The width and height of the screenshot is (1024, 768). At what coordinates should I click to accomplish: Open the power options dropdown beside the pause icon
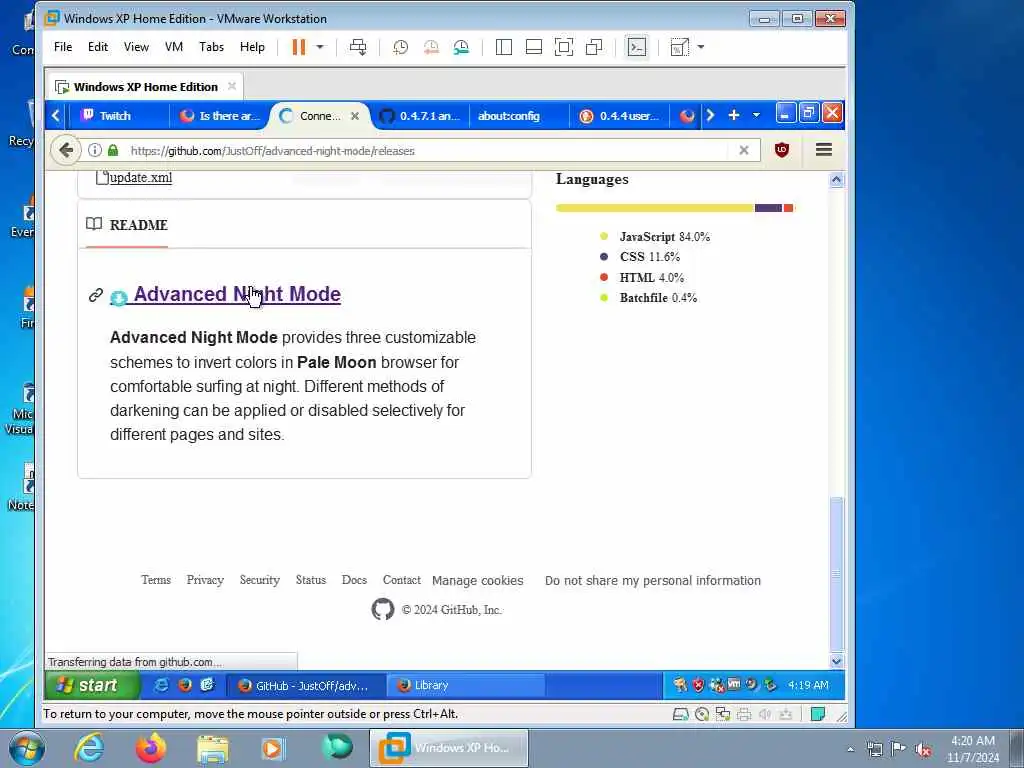click(x=320, y=47)
